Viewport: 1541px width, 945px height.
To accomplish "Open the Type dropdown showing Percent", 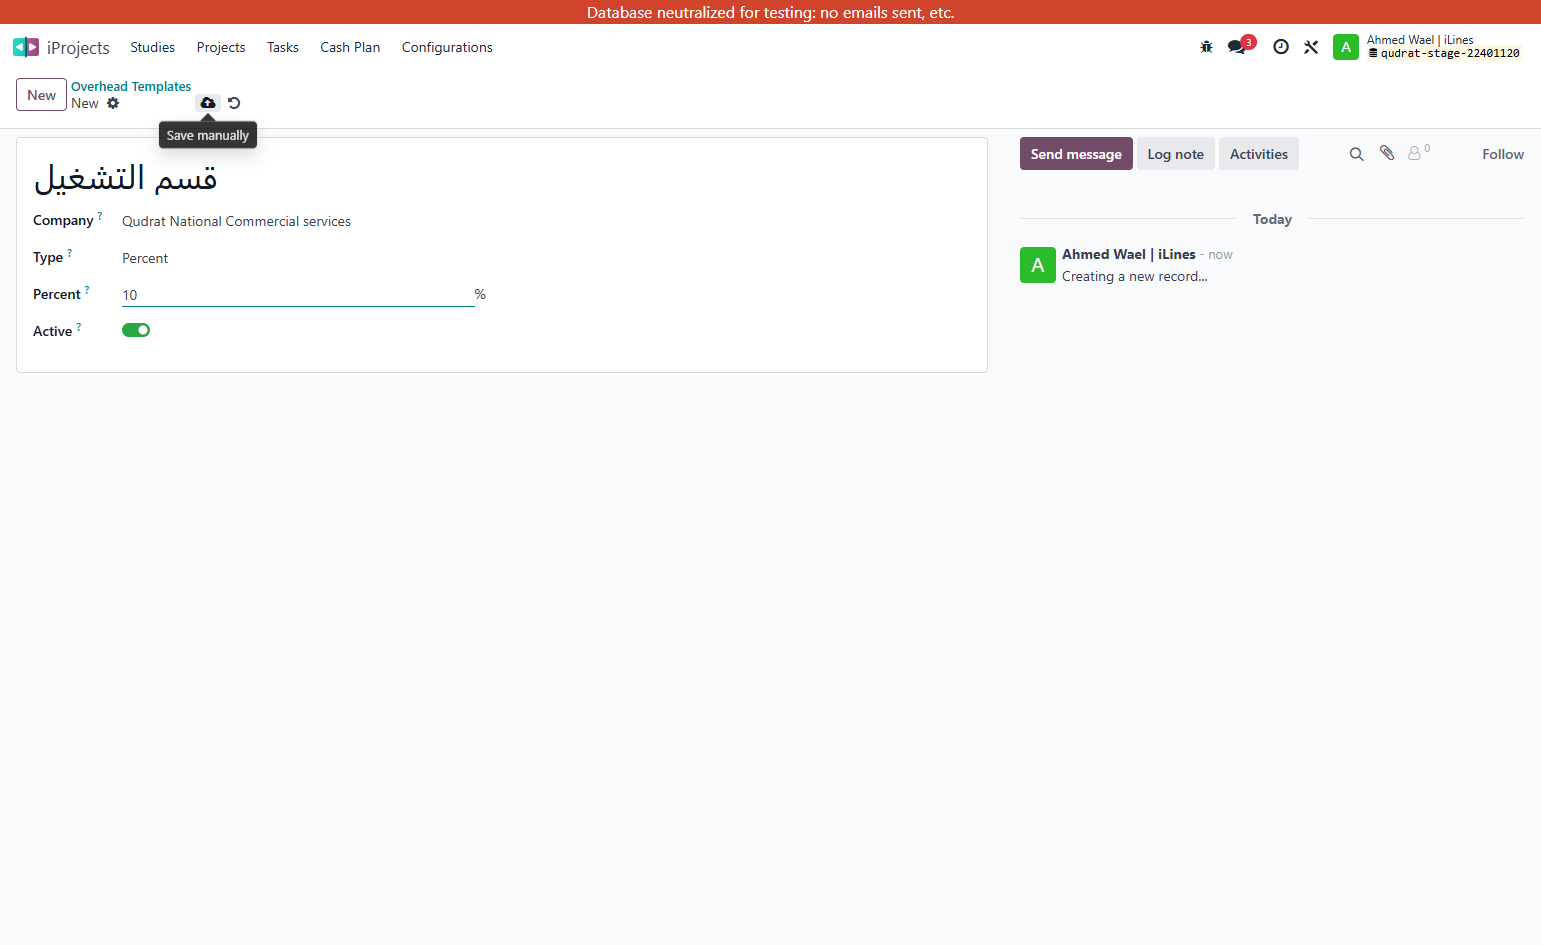I will coord(298,258).
